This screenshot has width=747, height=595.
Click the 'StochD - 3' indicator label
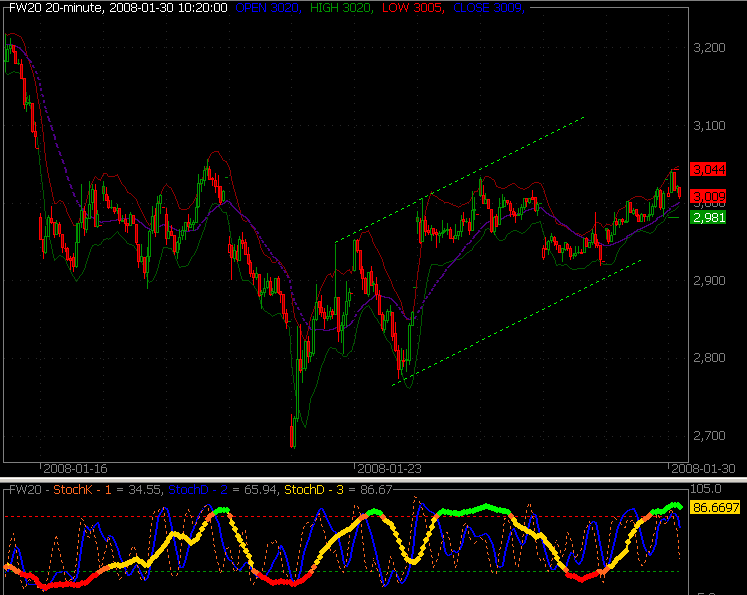point(313,490)
